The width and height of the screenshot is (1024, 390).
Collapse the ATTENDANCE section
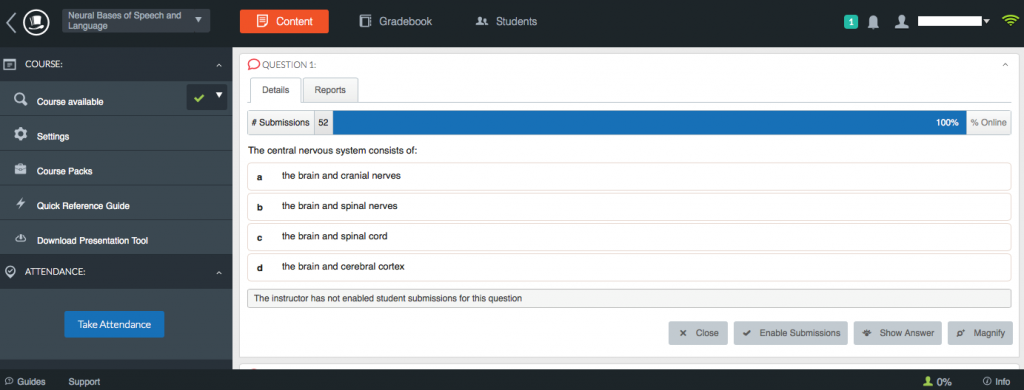219,272
